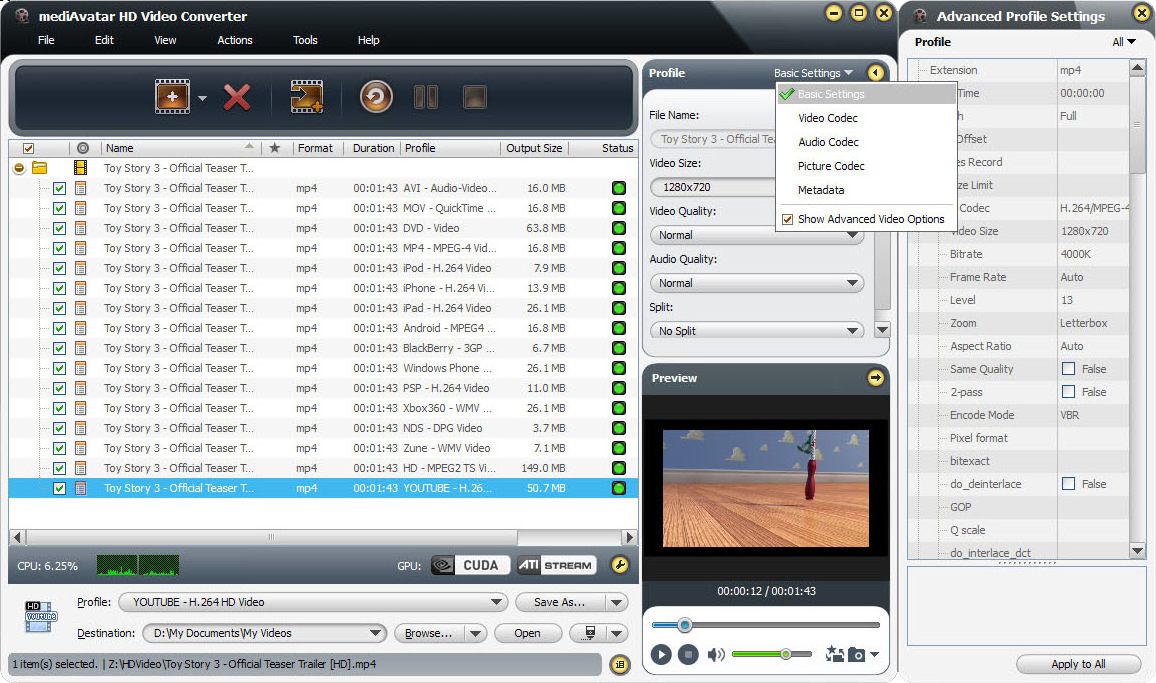The width and height of the screenshot is (1156, 683).
Task: Take a snapshot with camera icon
Action: (856, 654)
